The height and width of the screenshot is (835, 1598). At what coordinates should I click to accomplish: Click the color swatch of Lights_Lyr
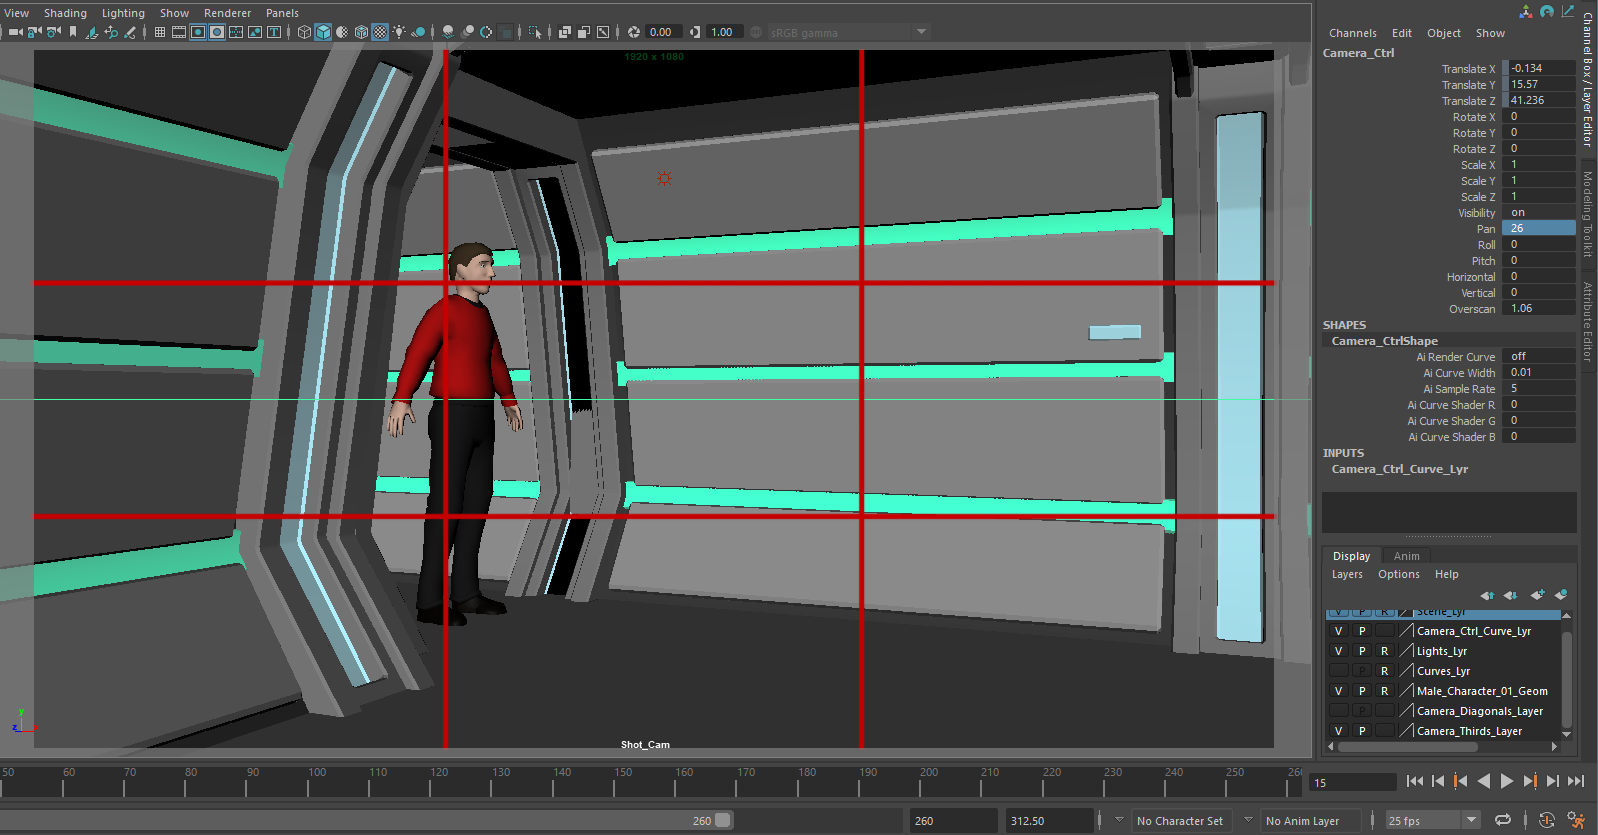pos(1406,651)
